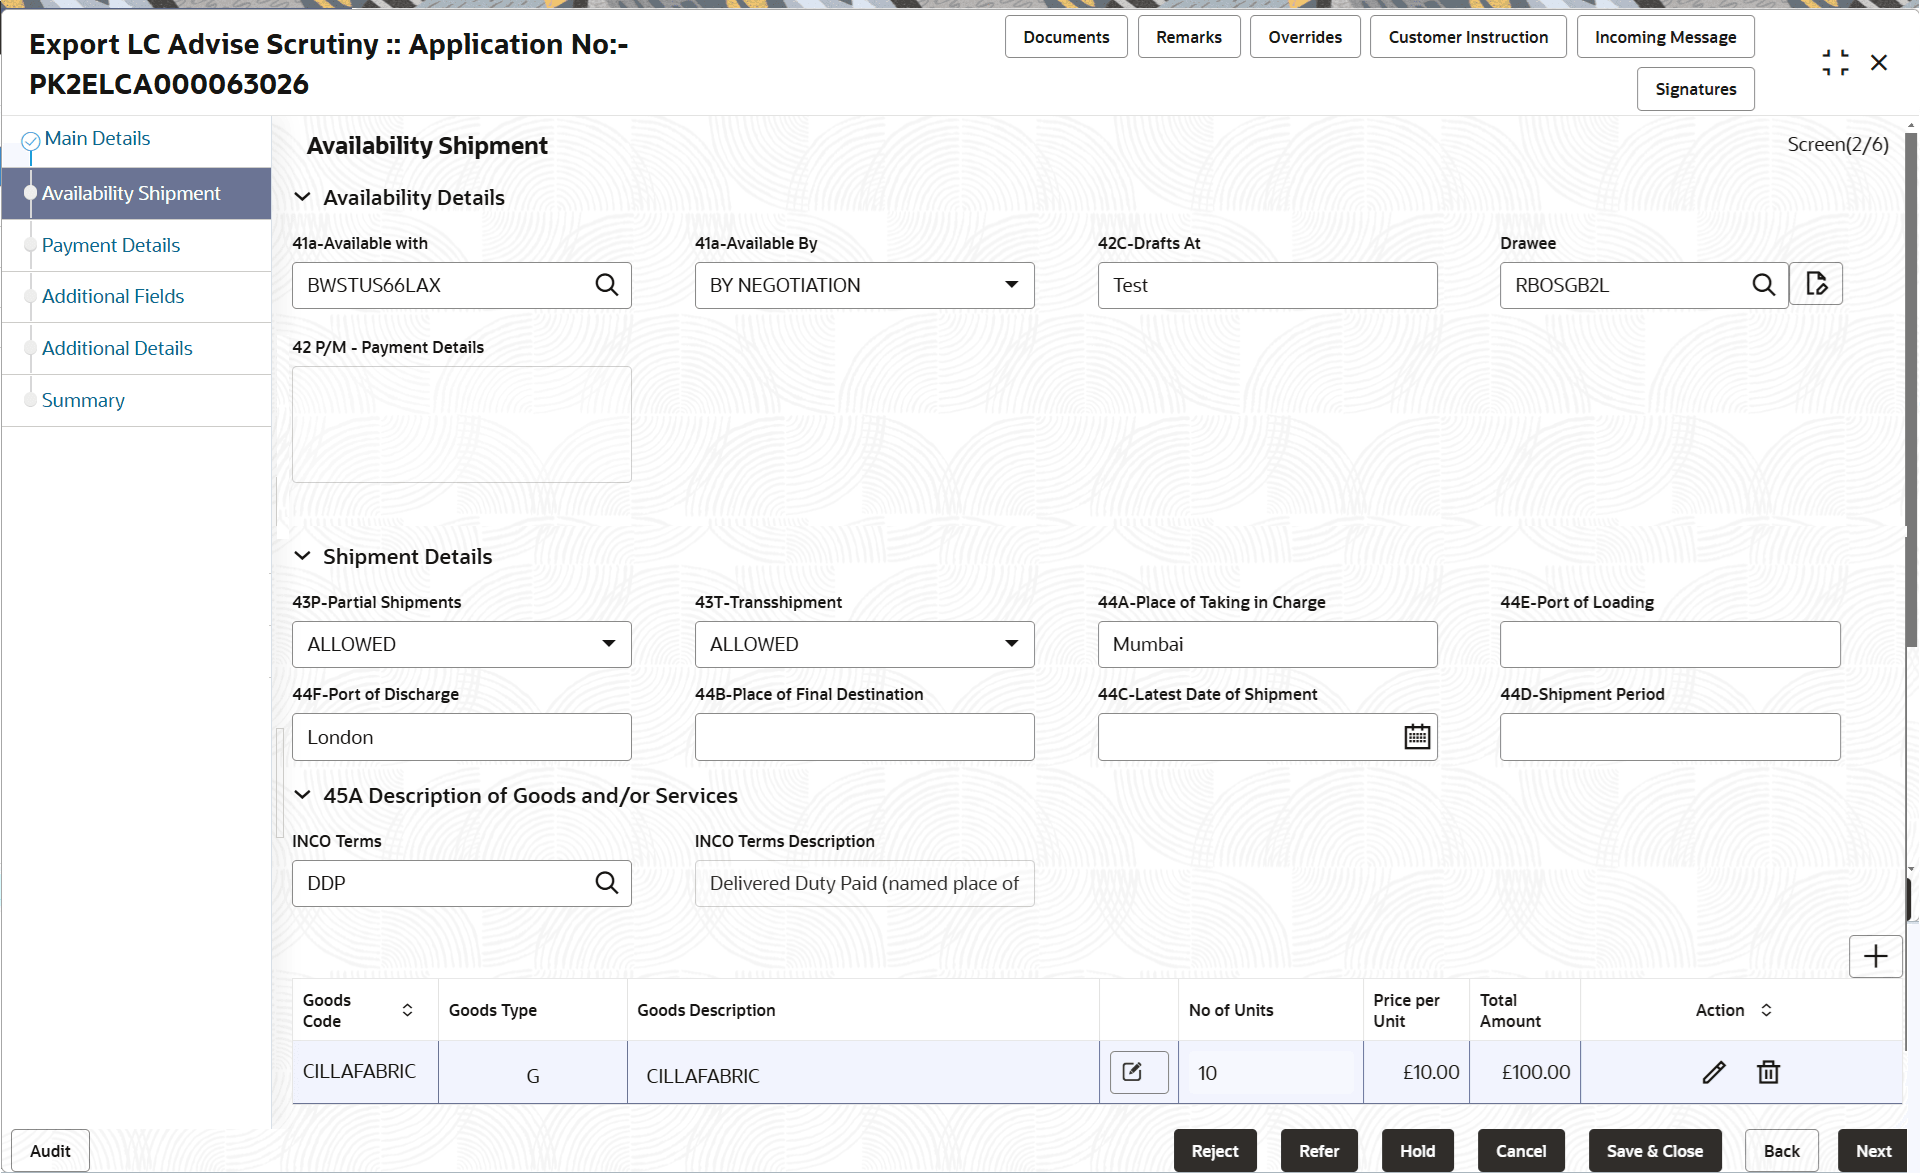Delete the CILLAFABRIC goods row trash icon
The height and width of the screenshot is (1173, 1920).
(x=1767, y=1071)
